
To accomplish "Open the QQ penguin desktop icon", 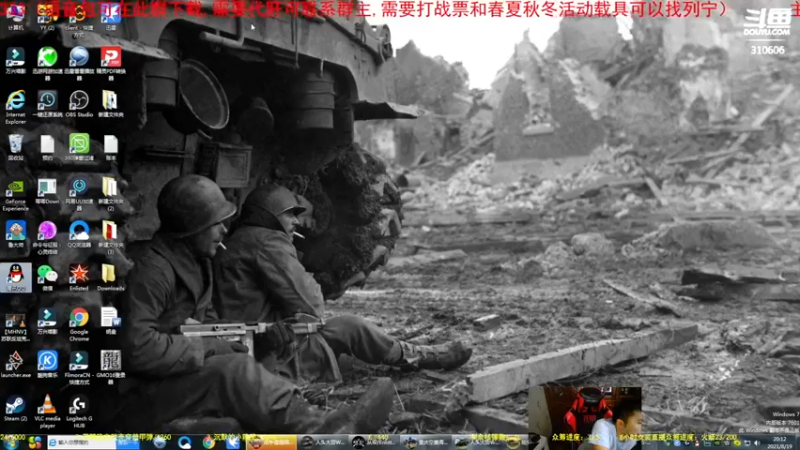I will 16,278.
